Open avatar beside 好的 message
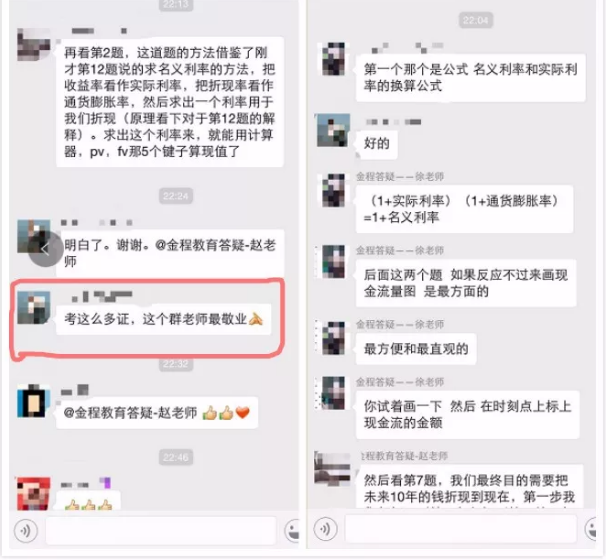The image size is (606, 560). click(x=334, y=130)
